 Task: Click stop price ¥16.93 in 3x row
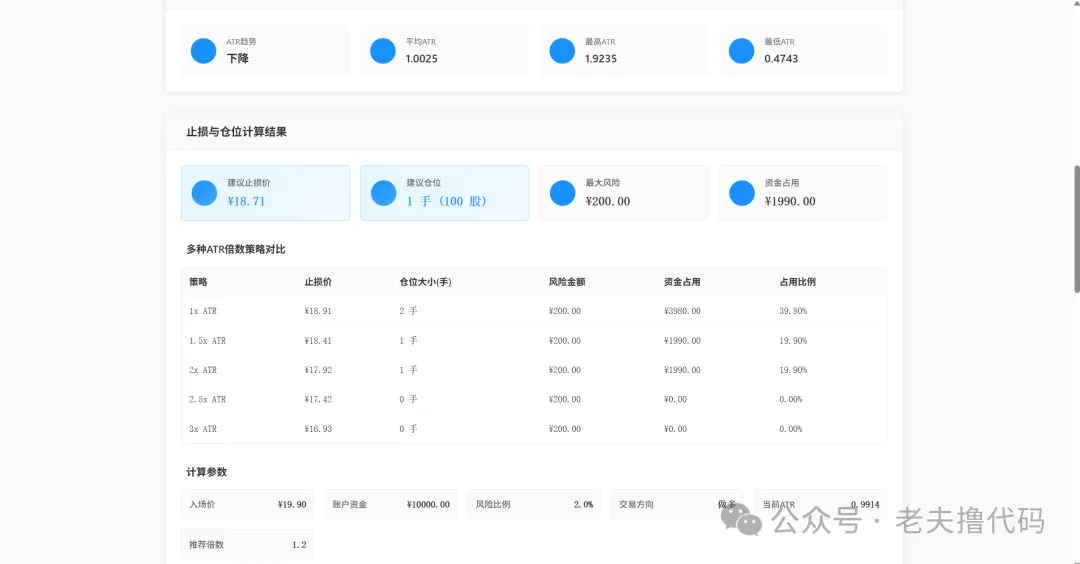(318, 429)
